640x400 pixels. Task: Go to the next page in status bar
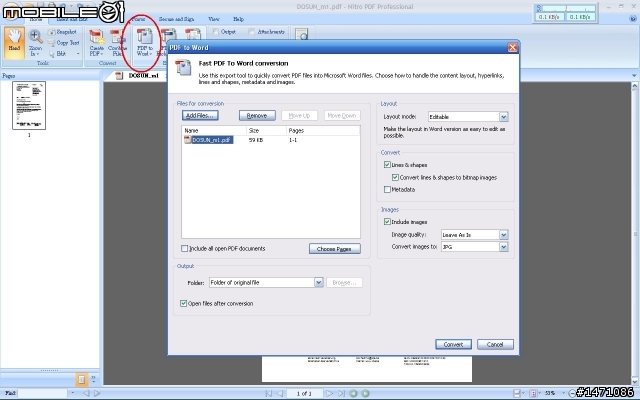[x=329, y=393]
